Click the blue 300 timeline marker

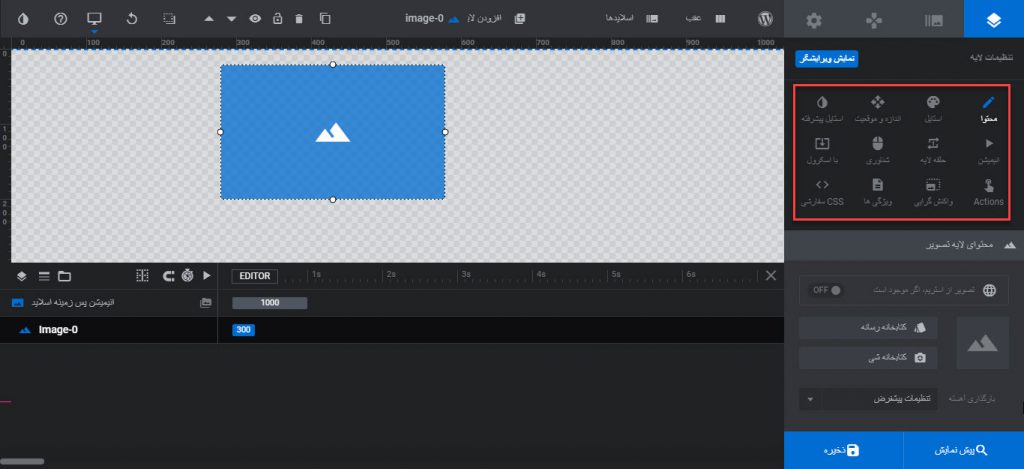tap(244, 330)
